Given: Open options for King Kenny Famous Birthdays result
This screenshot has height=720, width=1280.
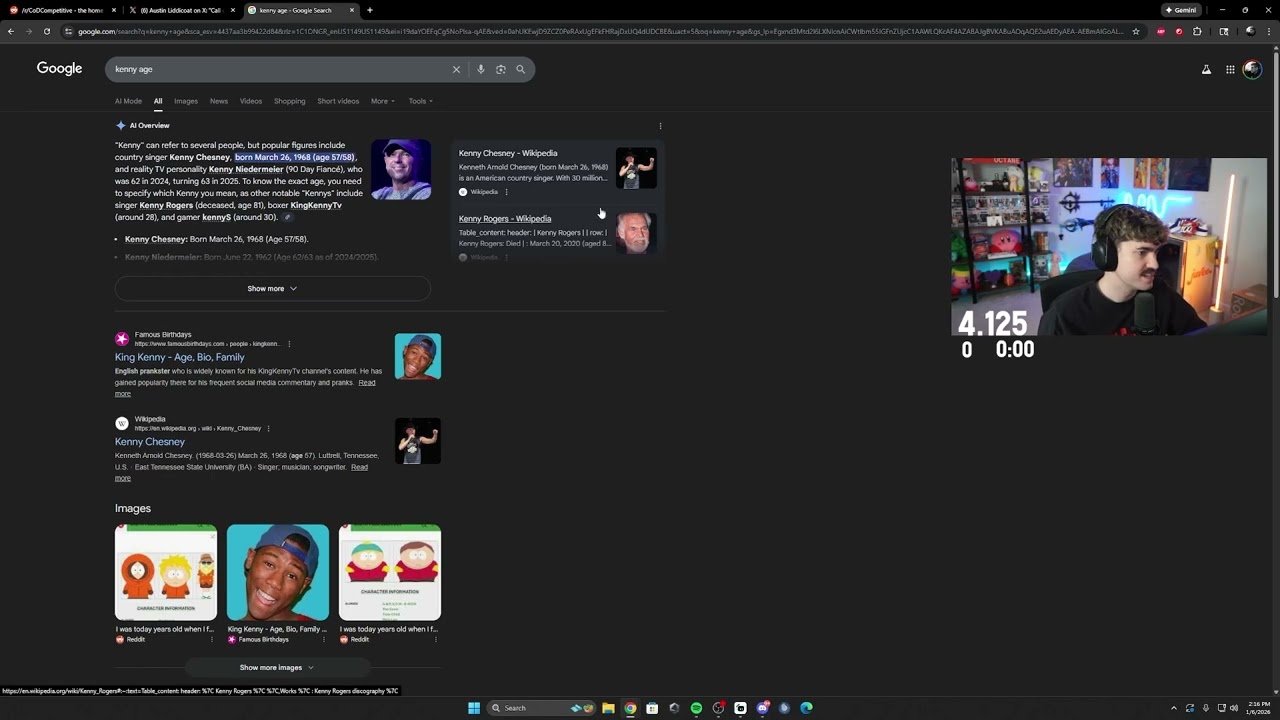Looking at the screenshot, I should 289,344.
